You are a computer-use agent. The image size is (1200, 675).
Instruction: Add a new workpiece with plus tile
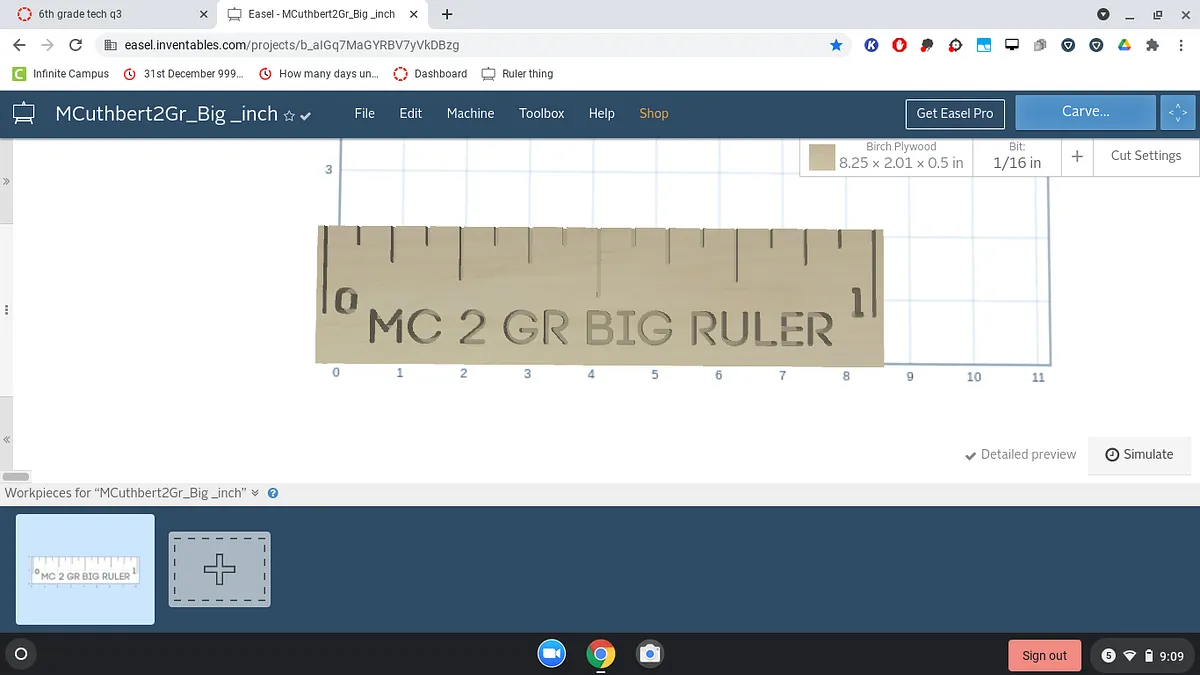[219, 569]
